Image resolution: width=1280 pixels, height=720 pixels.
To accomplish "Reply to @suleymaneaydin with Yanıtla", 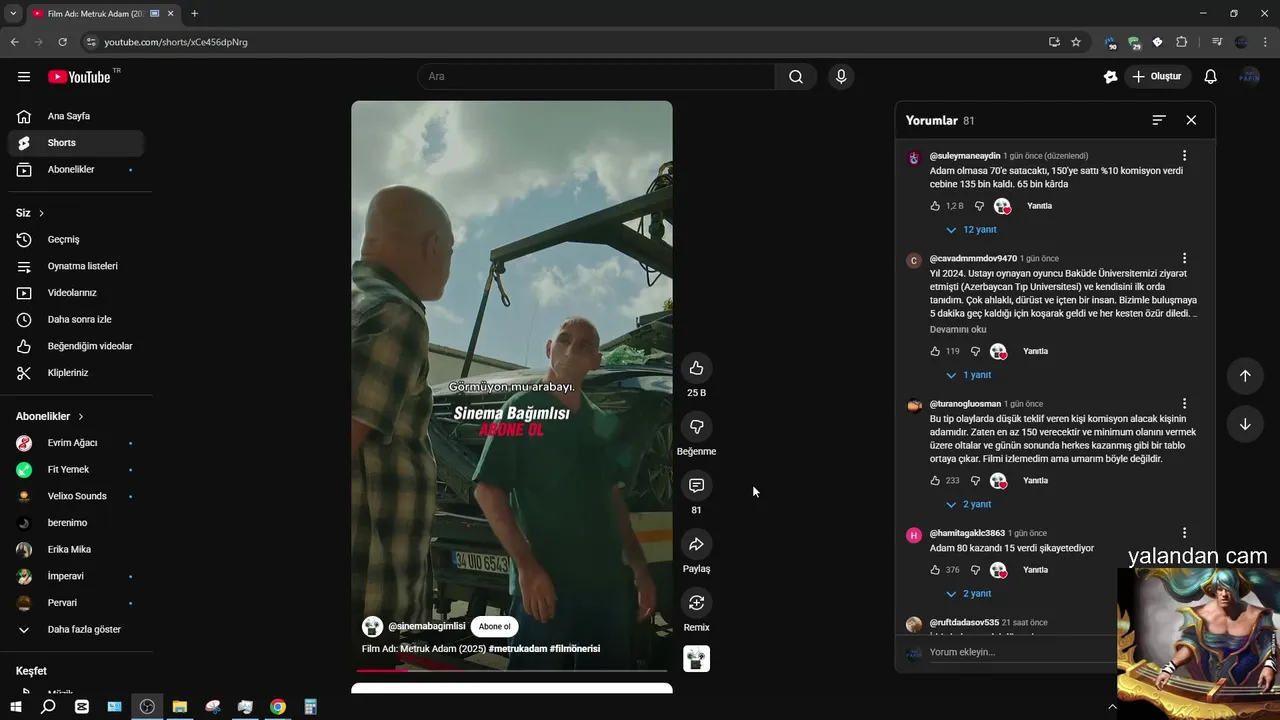I will point(1040,206).
